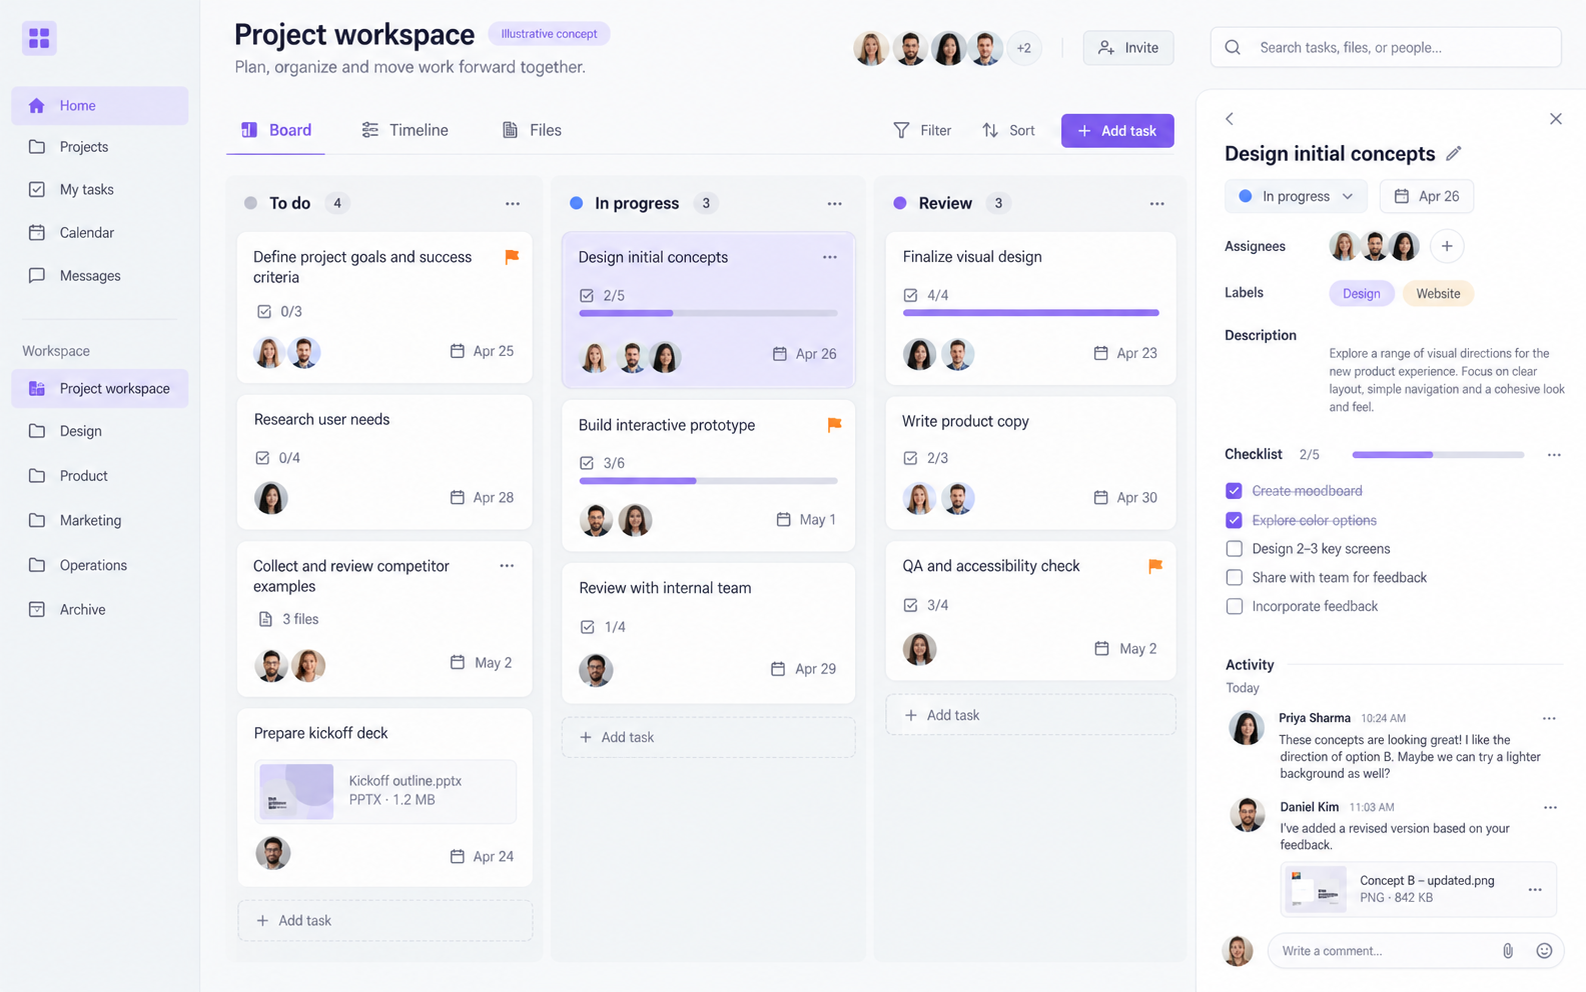Image resolution: width=1586 pixels, height=992 pixels.
Task: Check Share with team for feedback
Action: pyautogui.click(x=1234, y=578)
